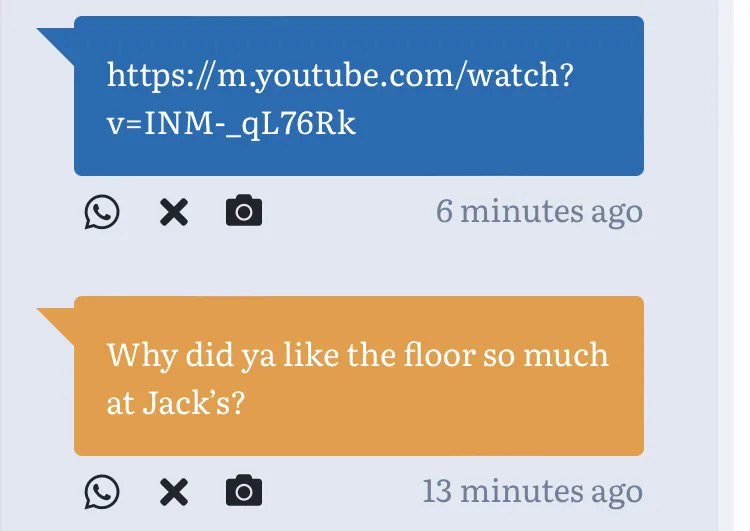The width and height of the screenshot is (750, 531).
Task: Share the YouTube link message via WhatsApp
Action: (102, 212)
